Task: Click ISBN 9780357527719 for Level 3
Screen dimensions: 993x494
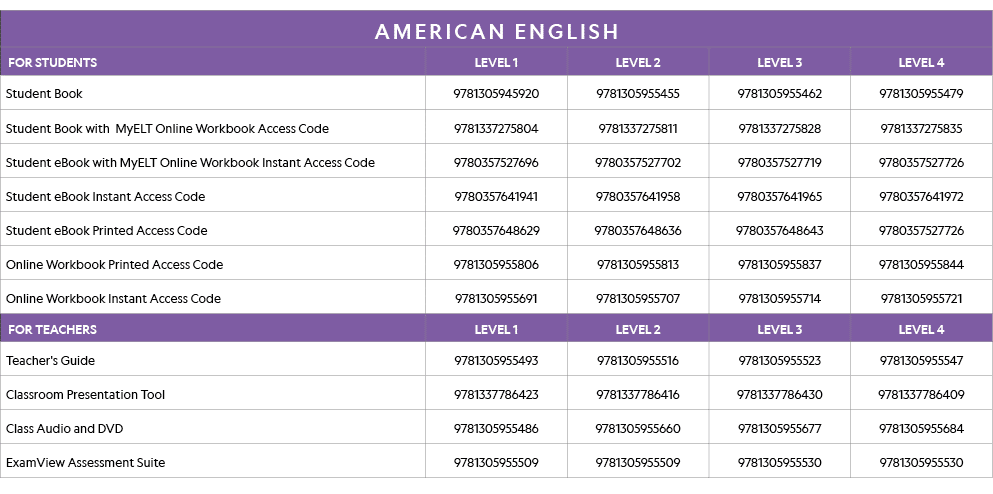Action: click(x=779, y=163)
